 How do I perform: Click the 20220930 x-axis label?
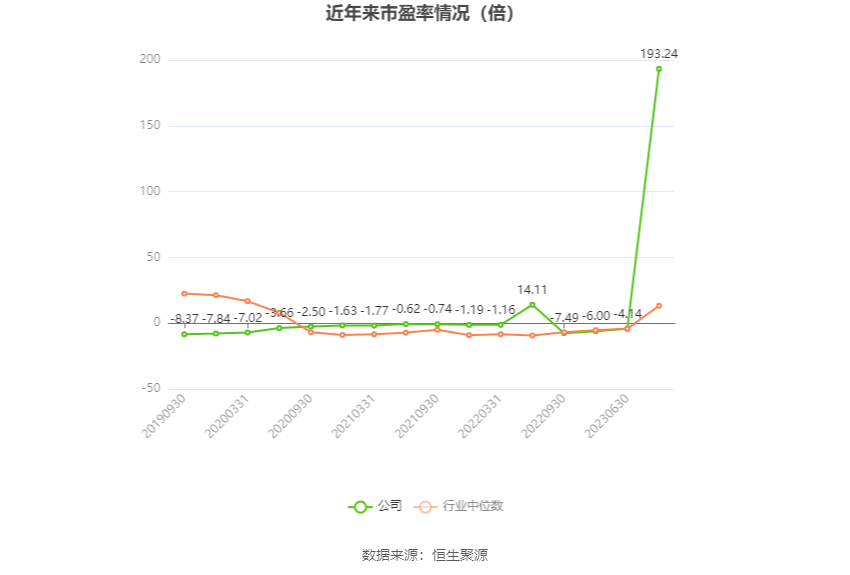543,416
